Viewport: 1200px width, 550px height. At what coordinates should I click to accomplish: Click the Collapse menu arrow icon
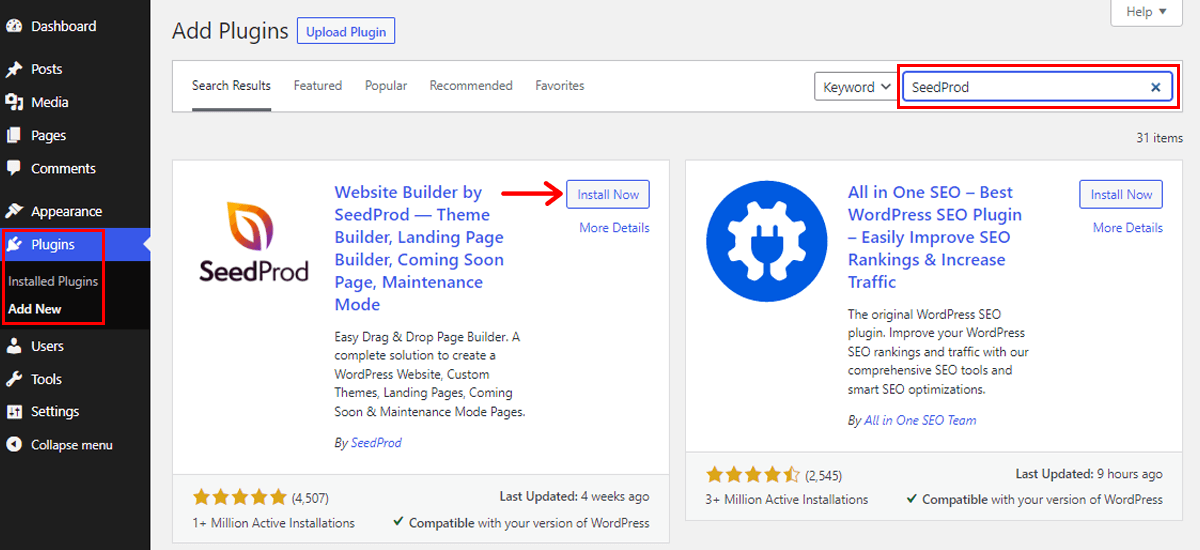[x=14, y=445]
